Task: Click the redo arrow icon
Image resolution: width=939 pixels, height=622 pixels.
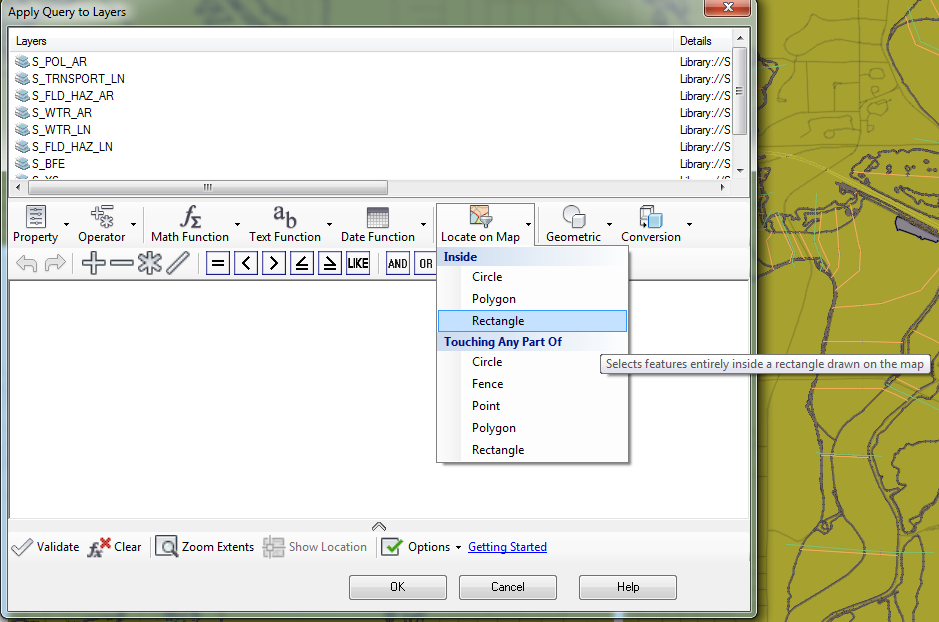Action: (x=54, y=263)
